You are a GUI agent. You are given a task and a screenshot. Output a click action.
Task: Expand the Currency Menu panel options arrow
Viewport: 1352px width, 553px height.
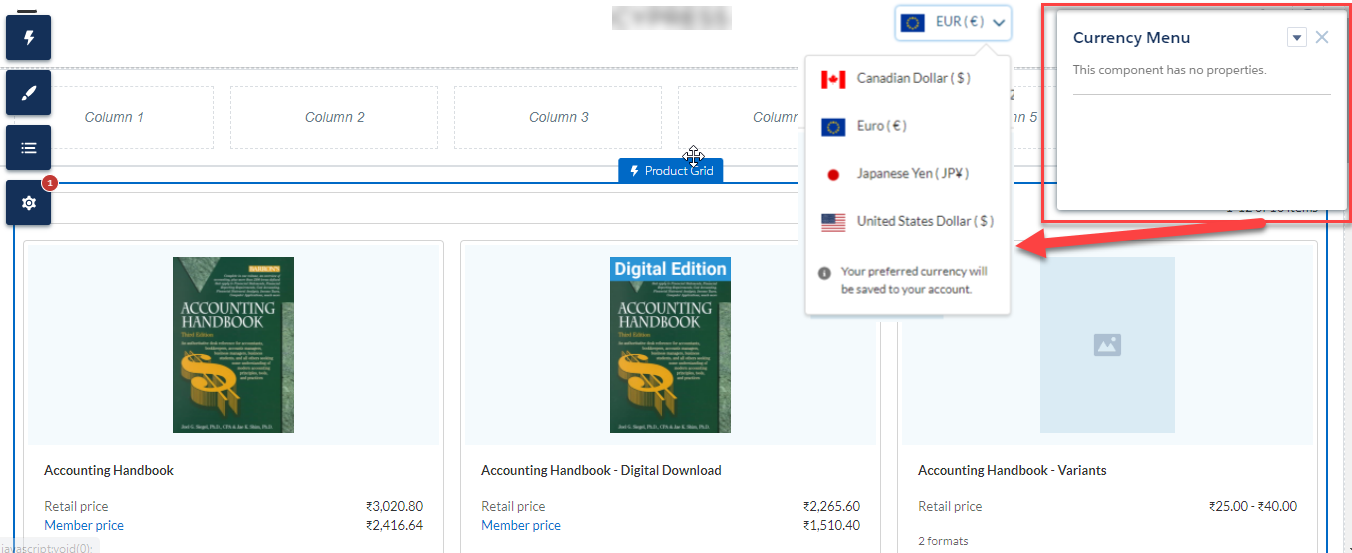[x=1296, y=38]
